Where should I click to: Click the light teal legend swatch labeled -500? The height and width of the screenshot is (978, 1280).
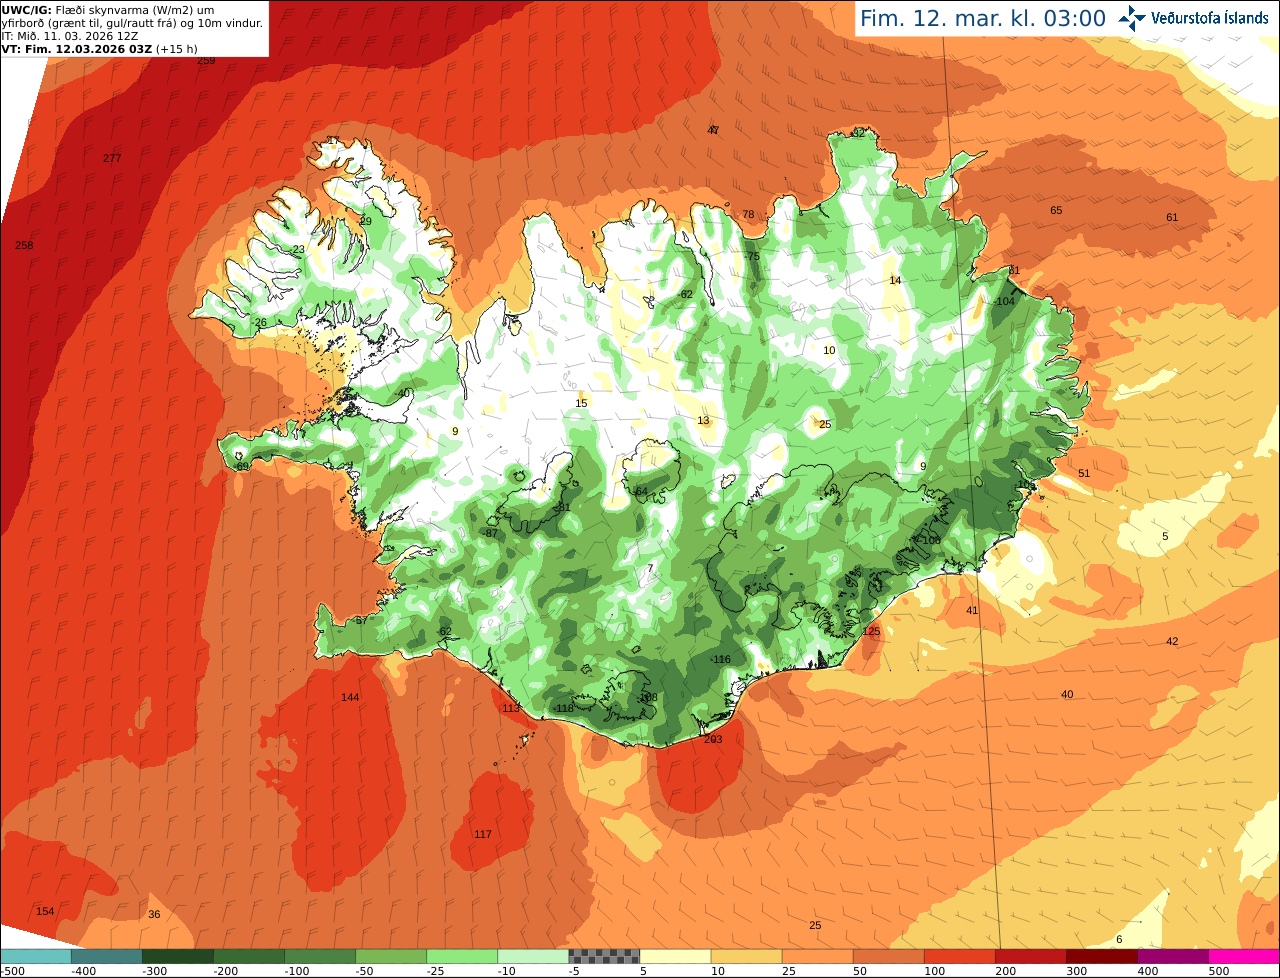35,956
